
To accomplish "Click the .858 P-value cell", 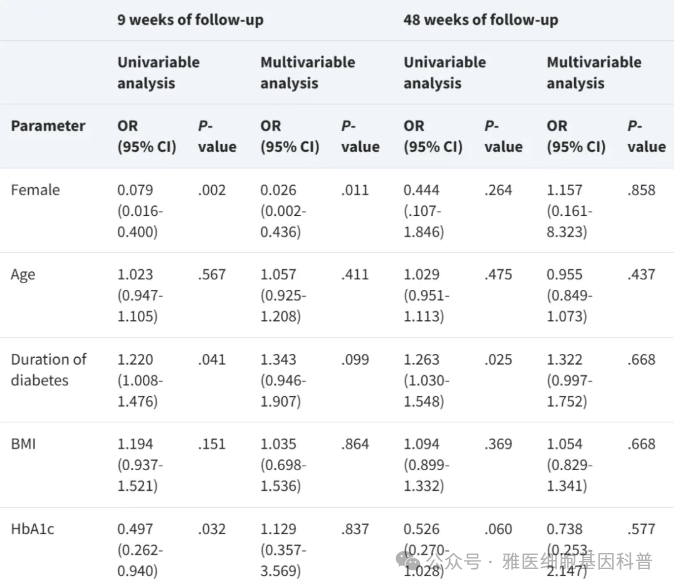I will [641, 190].
